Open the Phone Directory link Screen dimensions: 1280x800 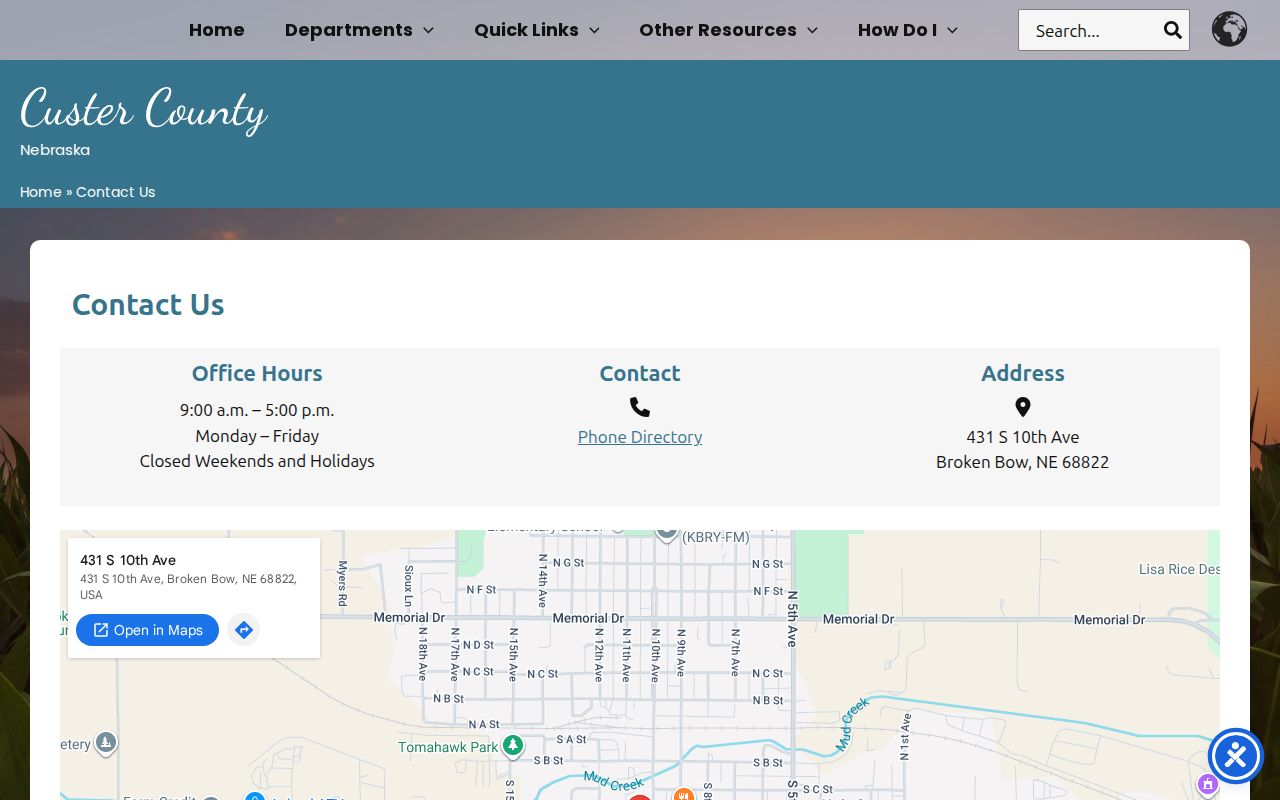point(640,437)
